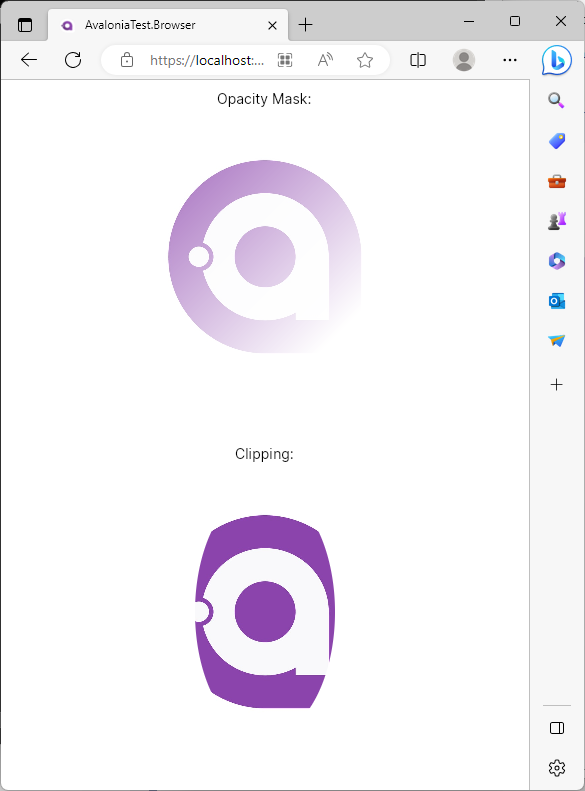Viewport: 585px width, 791px height.
Task: Open the Games chess pieces icon
Action: [557, 221]
